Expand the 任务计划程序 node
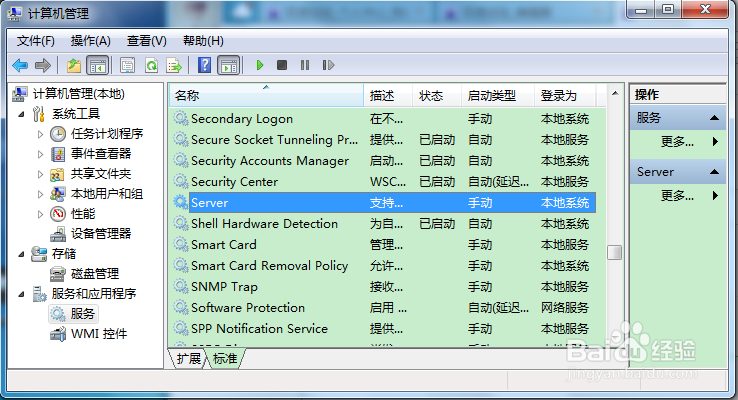The height and width of the screenshot is (400, 738). [x=40, y=134]
